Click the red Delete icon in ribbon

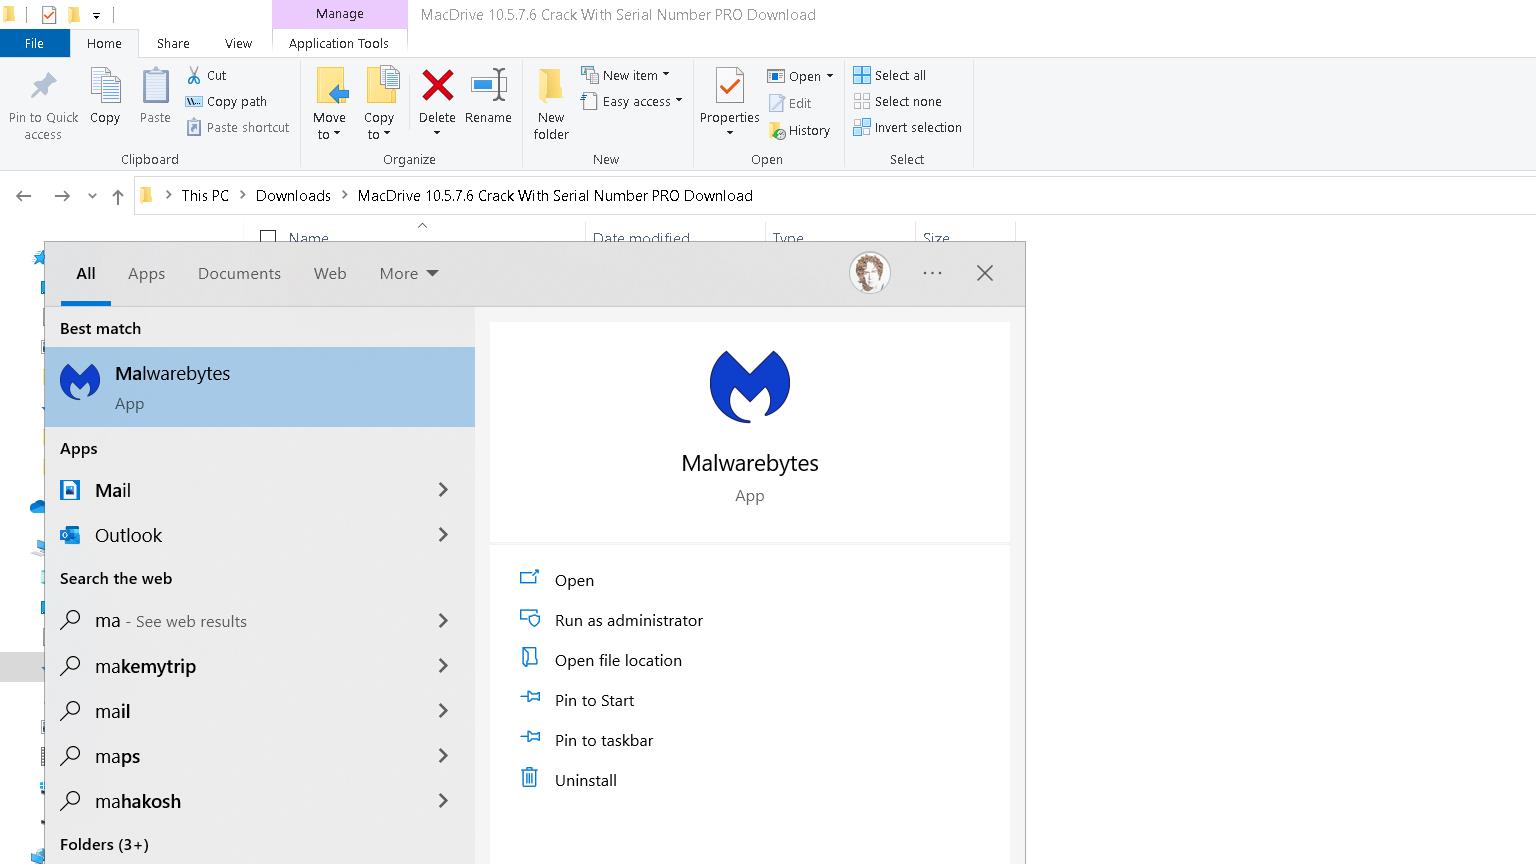pyautogui.click(x=437, y=87)
